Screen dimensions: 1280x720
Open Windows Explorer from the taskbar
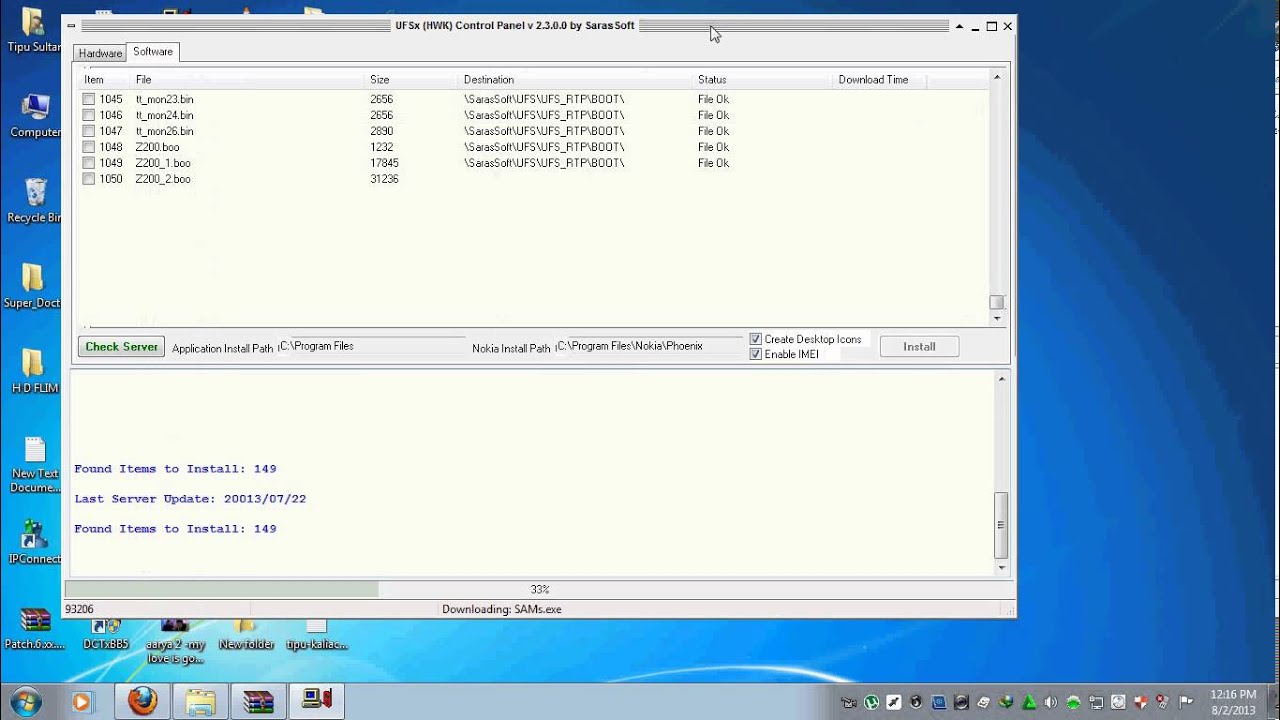pyautogui.click(x=200, y=701)
